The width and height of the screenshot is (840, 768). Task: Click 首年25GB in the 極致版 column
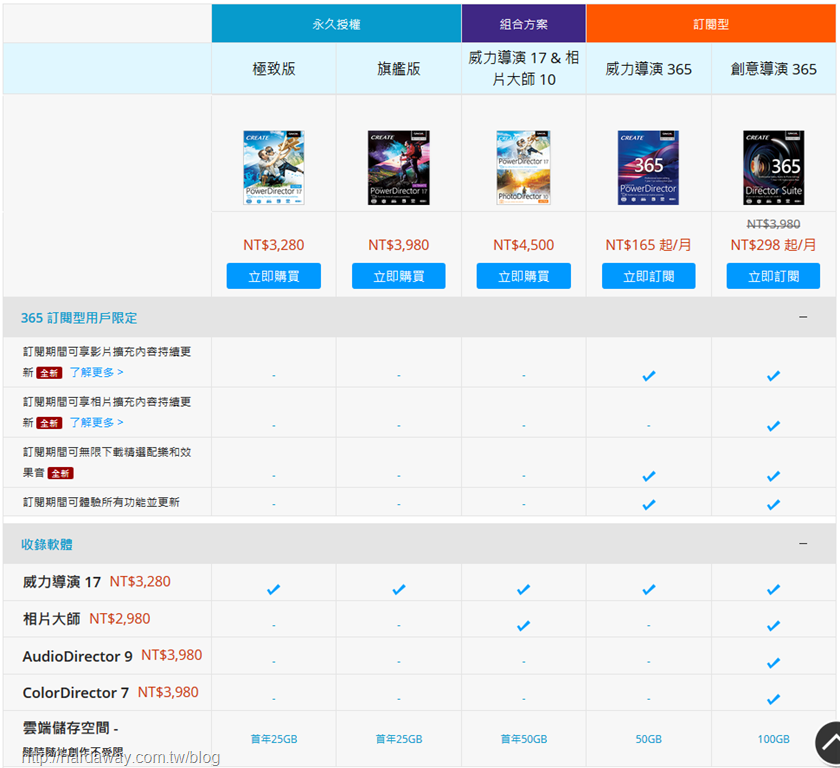(x=274, y=739)
